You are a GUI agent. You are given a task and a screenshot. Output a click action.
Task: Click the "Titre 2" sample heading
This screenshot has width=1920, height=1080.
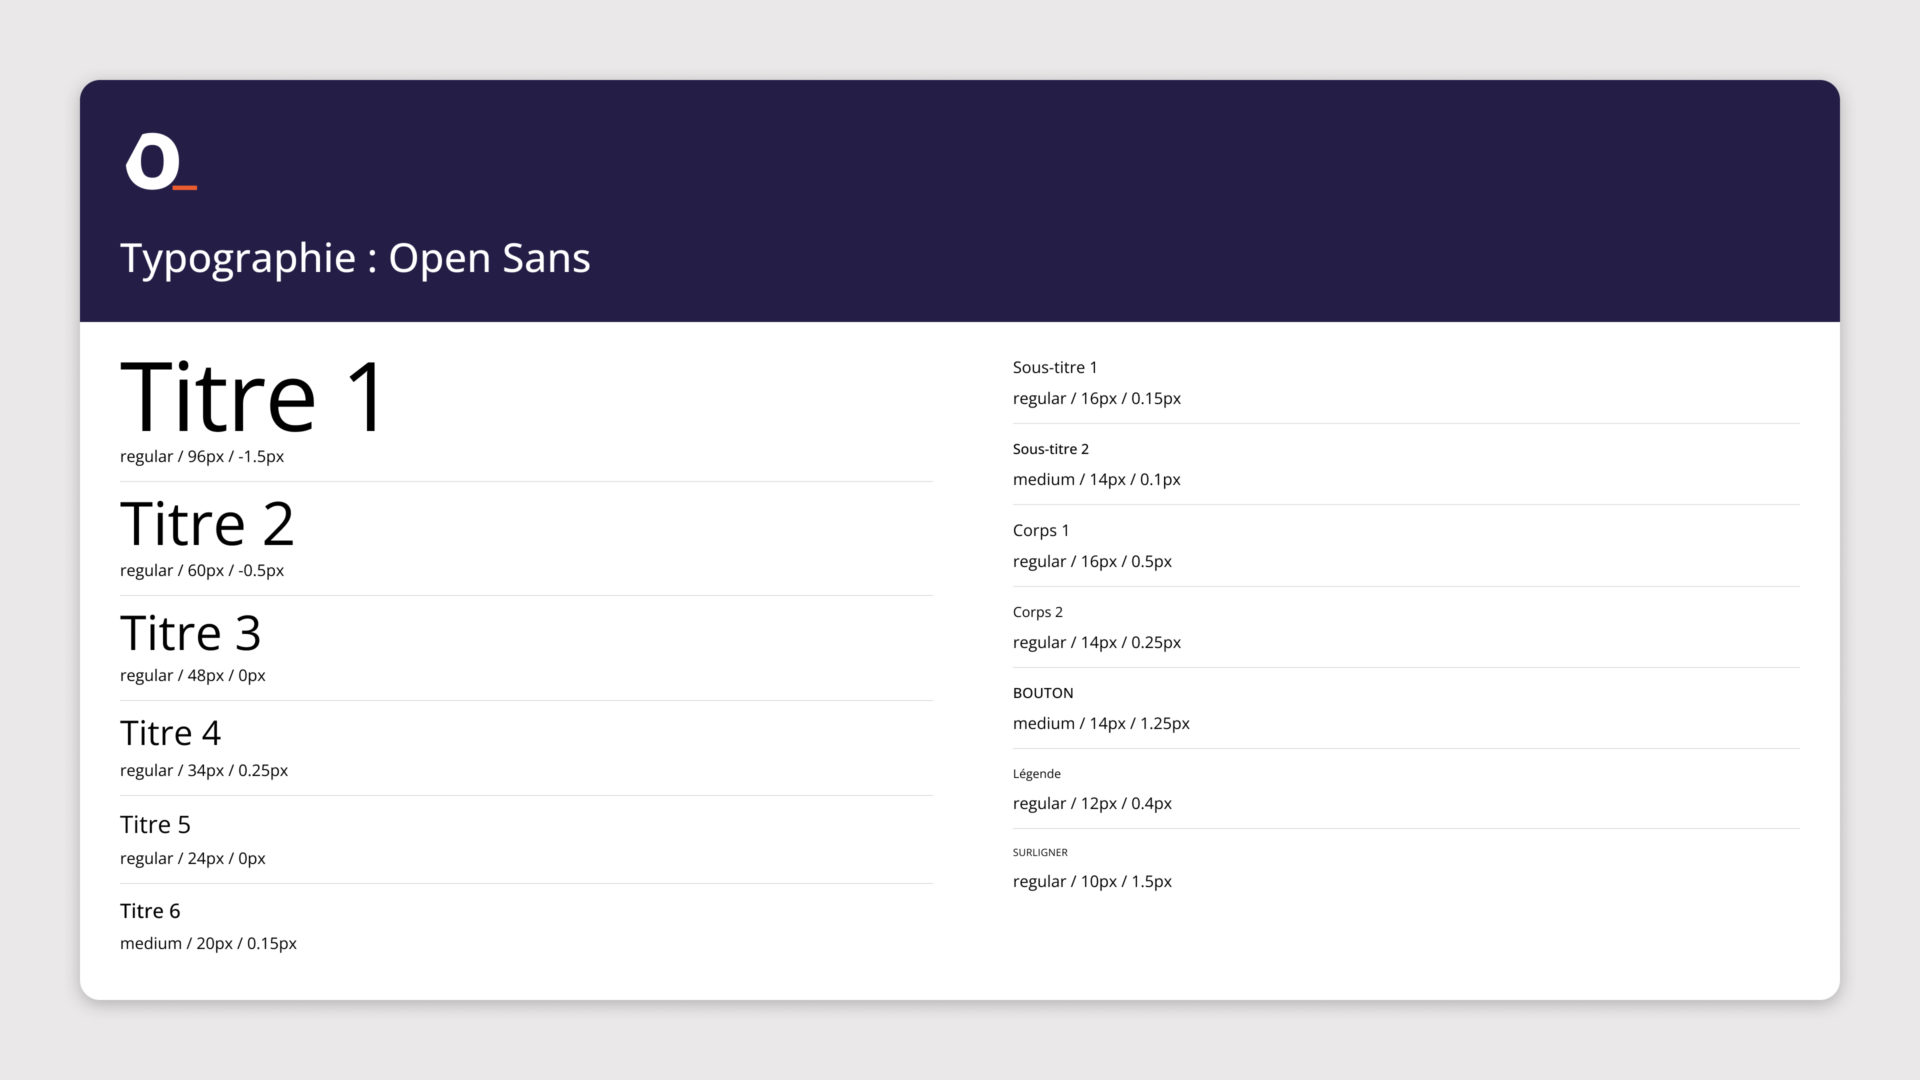pyautogui.click(x=207, y=524)
